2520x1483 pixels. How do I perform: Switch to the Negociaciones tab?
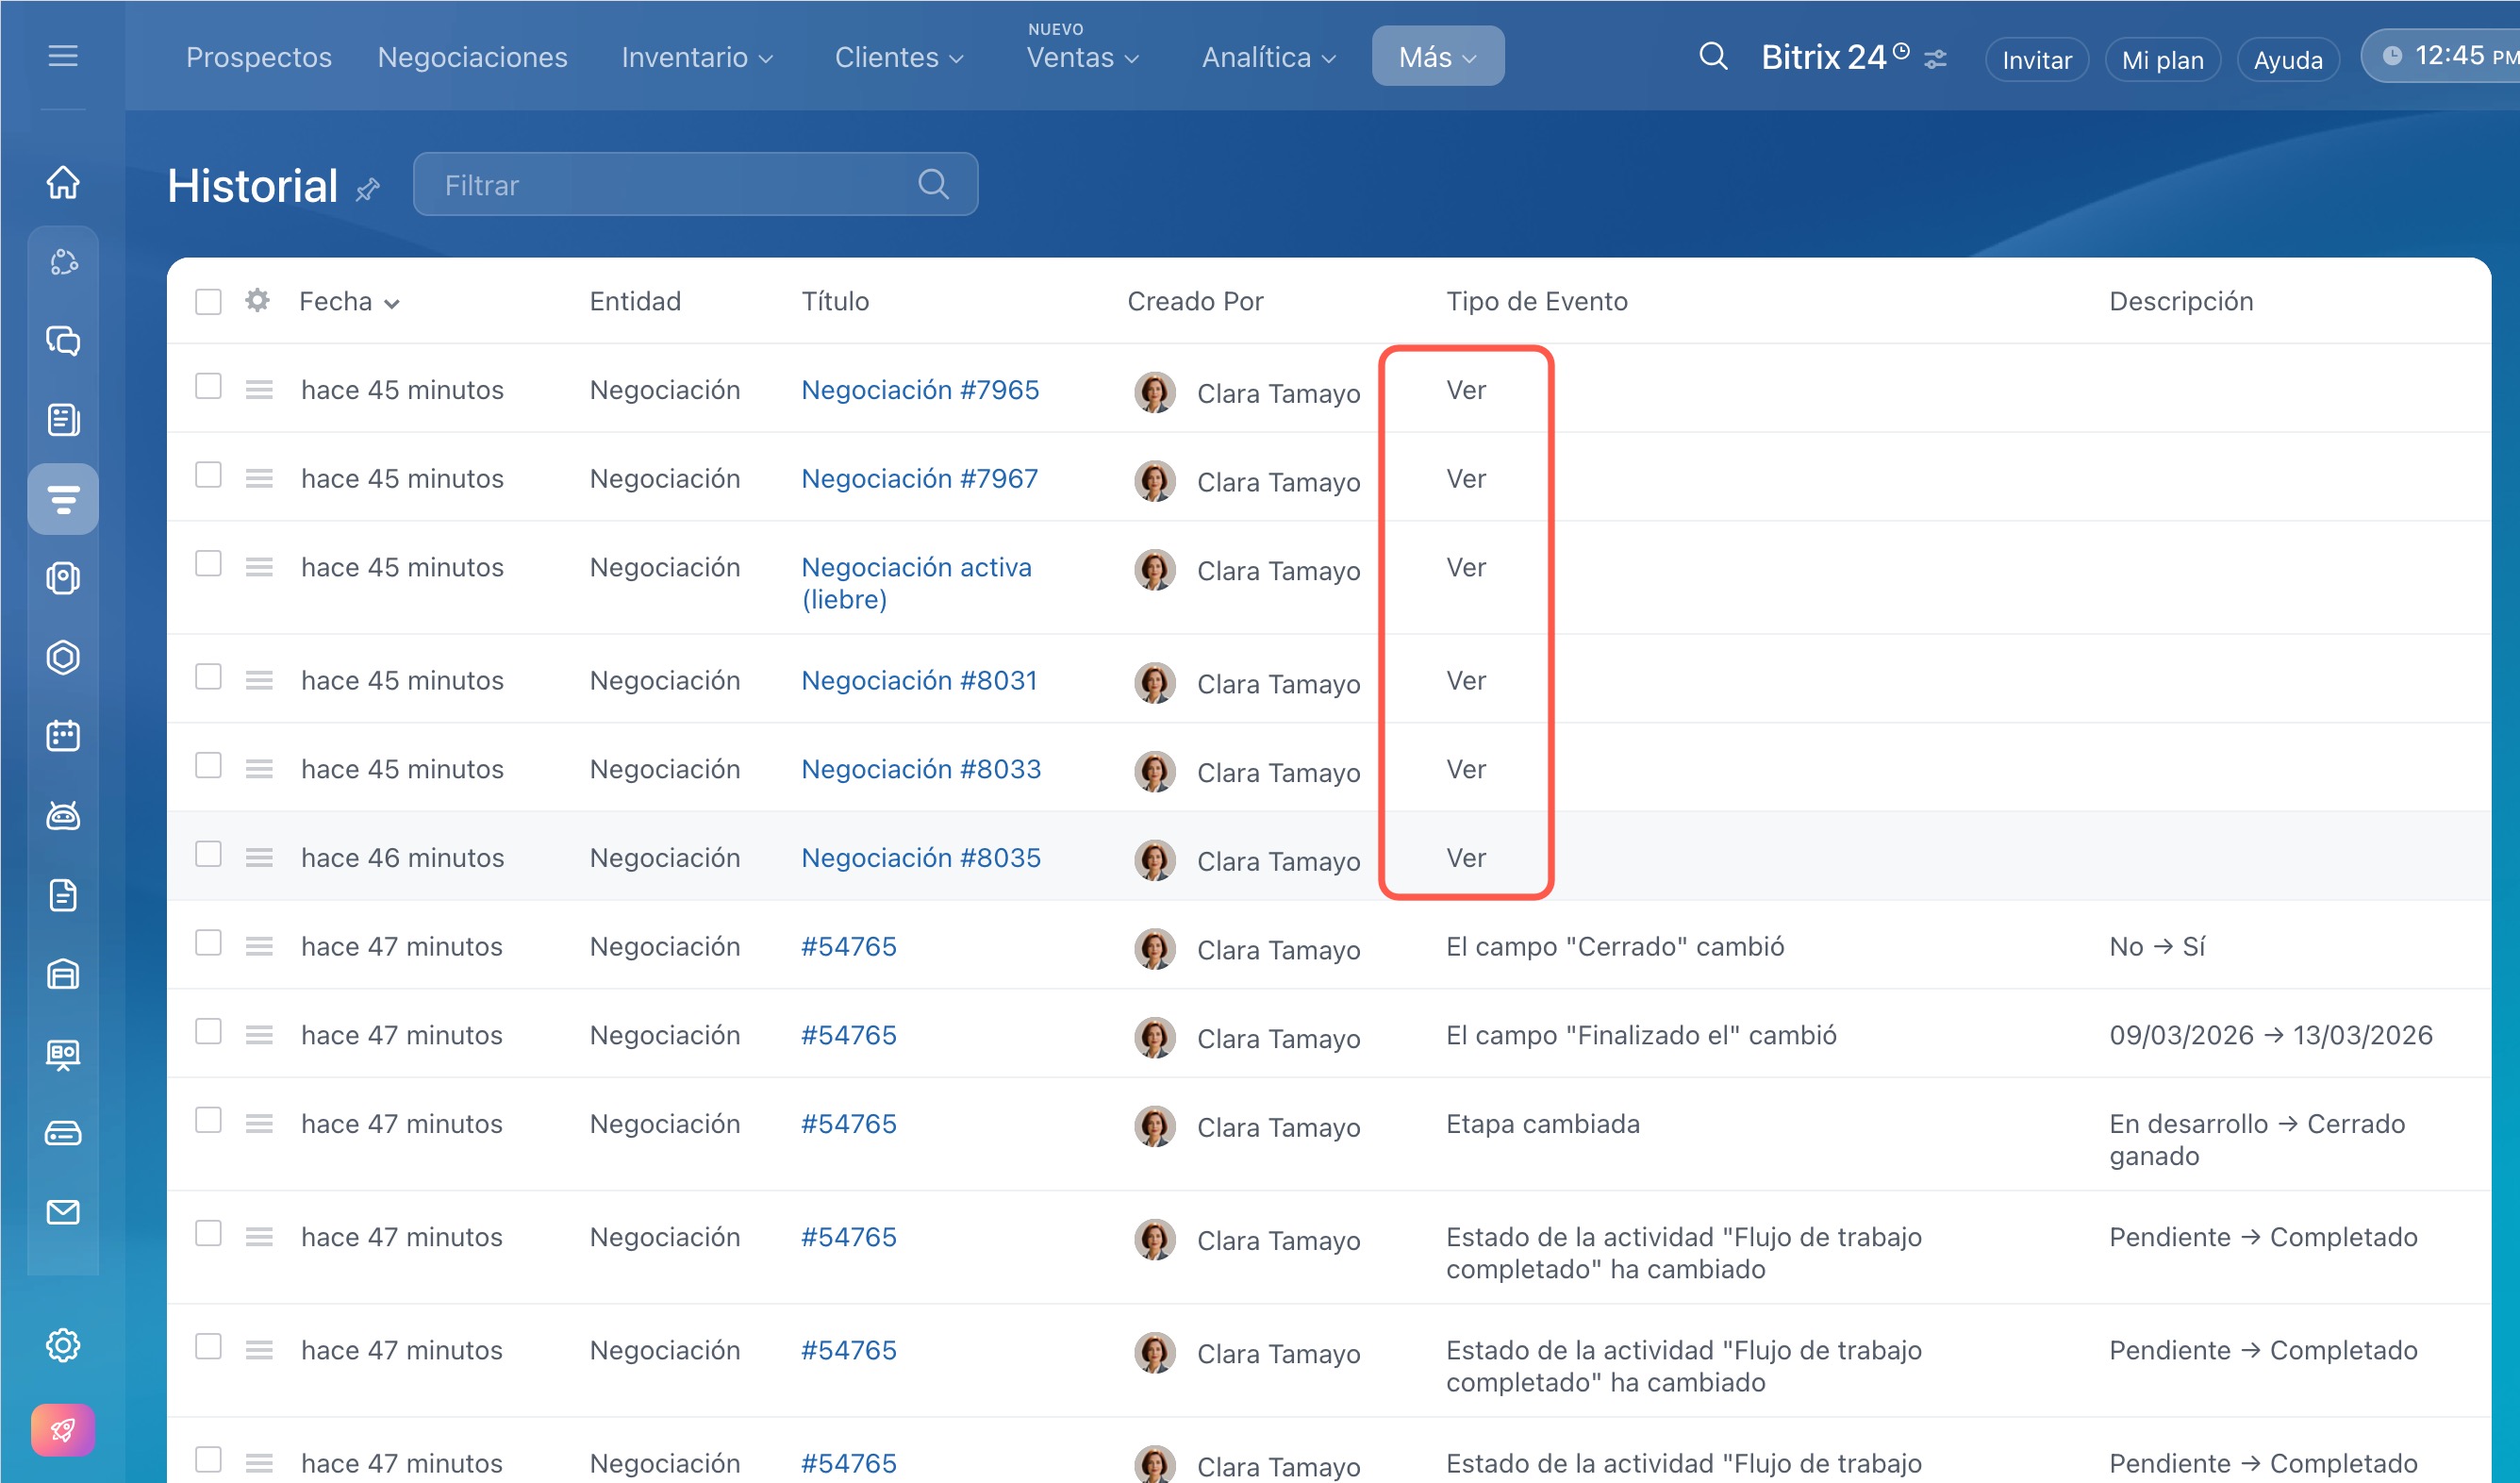472,58
